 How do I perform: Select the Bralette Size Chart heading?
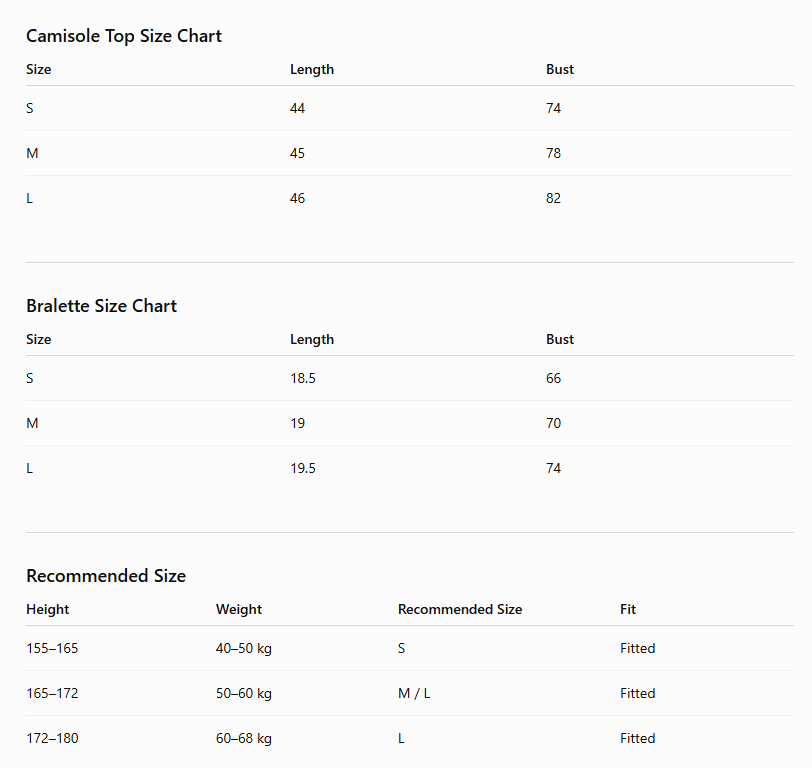pos(102,306)
